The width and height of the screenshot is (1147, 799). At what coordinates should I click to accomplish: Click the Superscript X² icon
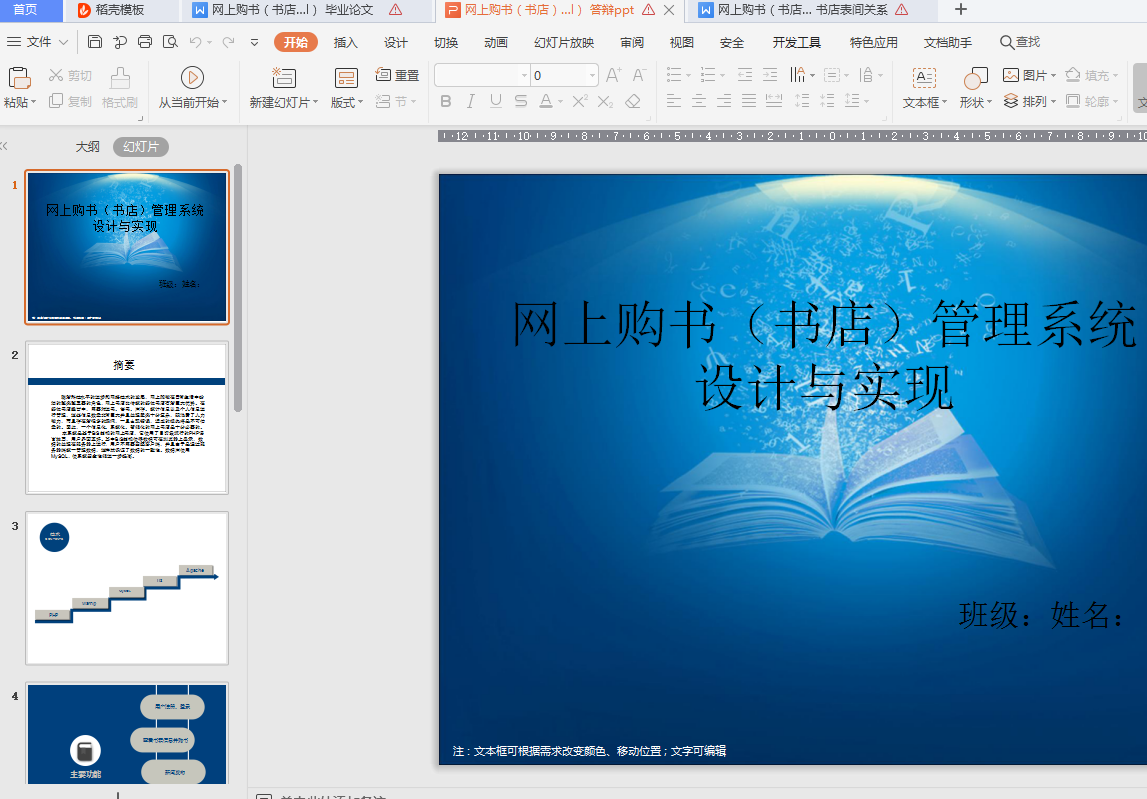[x=579, y=101]
